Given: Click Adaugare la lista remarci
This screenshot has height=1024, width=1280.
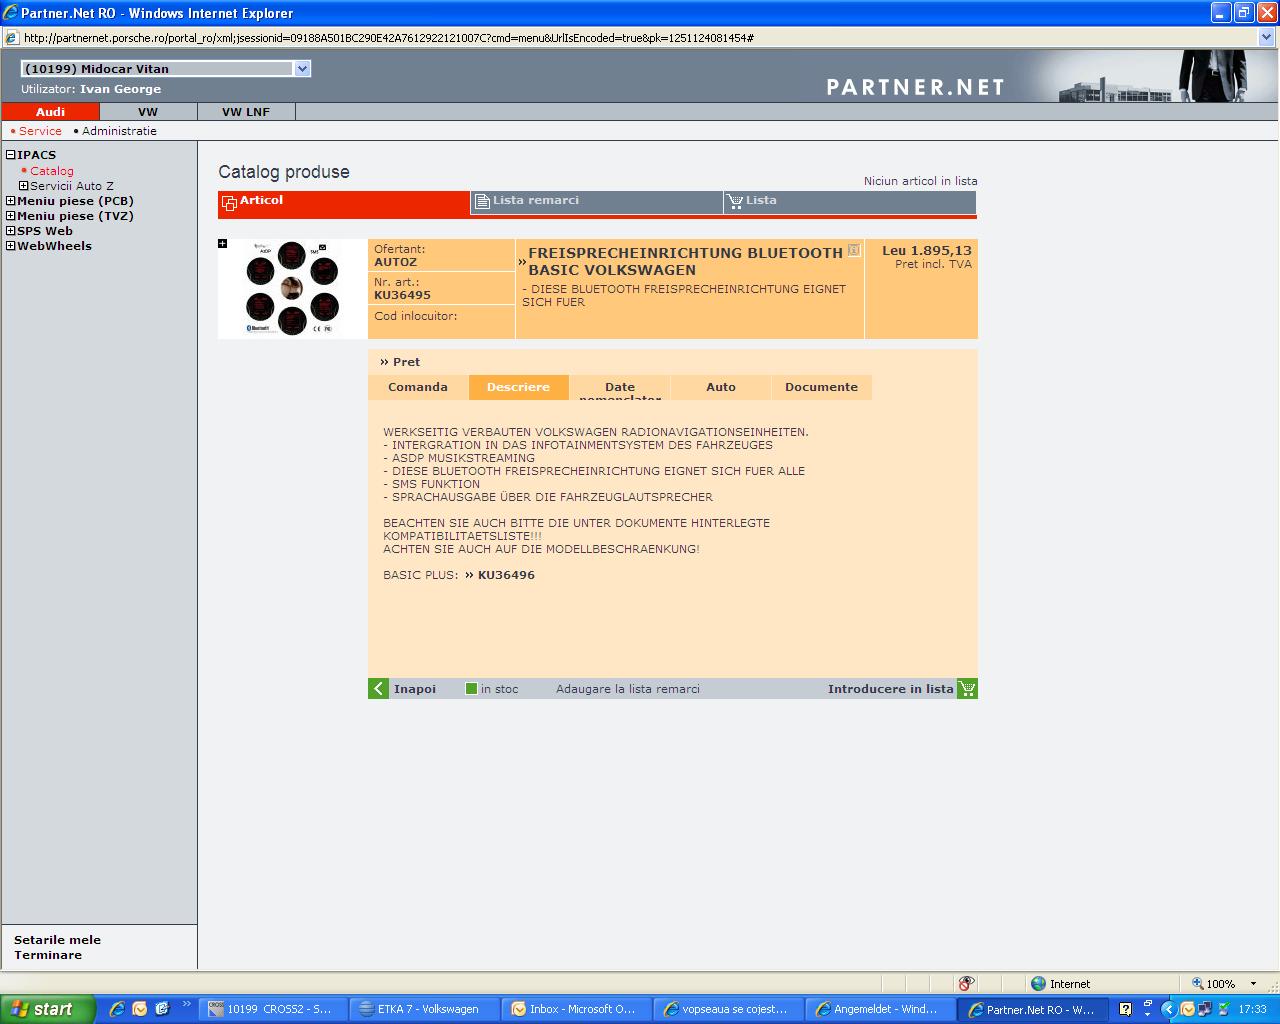Looking at the screenshot, I should pyautogui.click(x=628, y=689).
